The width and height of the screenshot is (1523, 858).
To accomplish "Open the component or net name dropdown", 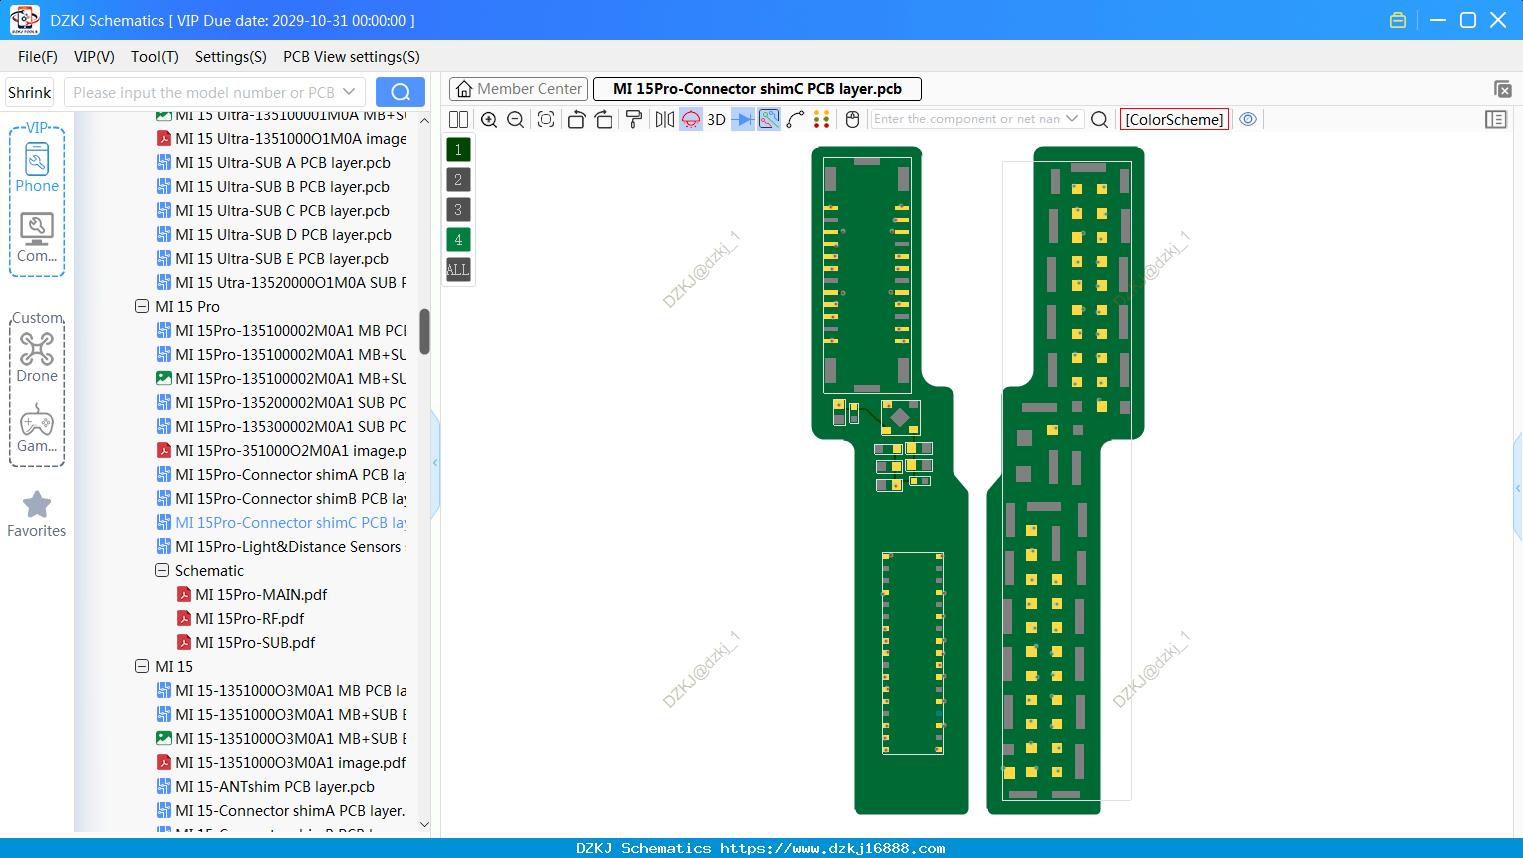I will 1072,119.
